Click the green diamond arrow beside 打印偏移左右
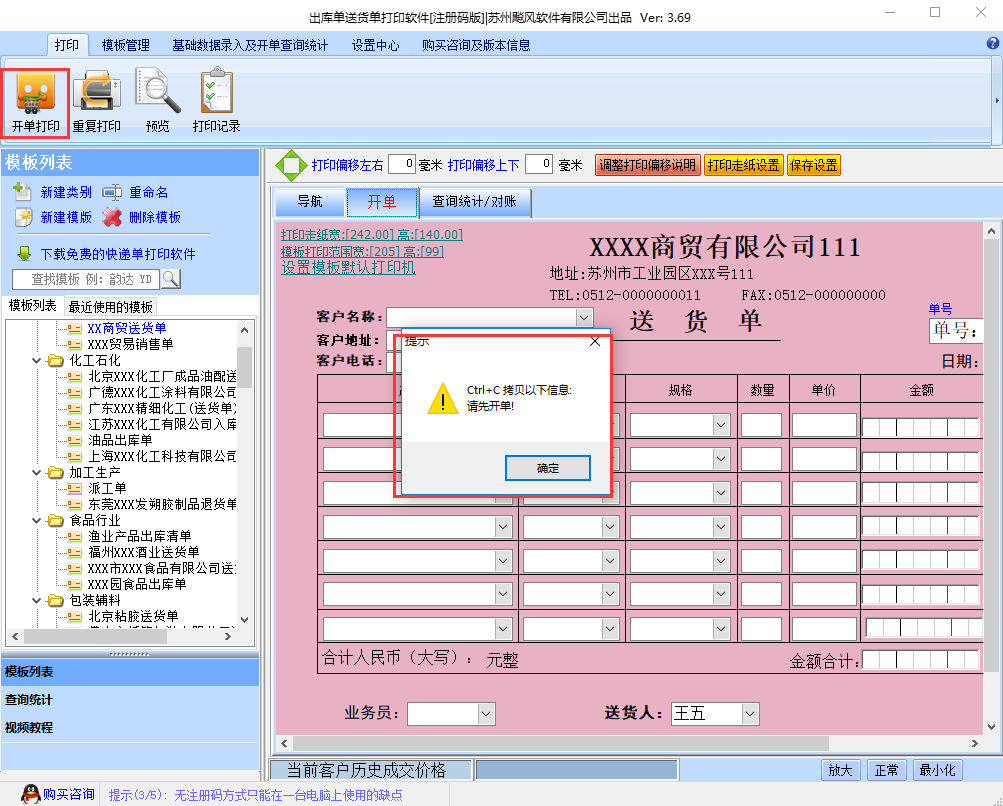 (x=293, y=165)
